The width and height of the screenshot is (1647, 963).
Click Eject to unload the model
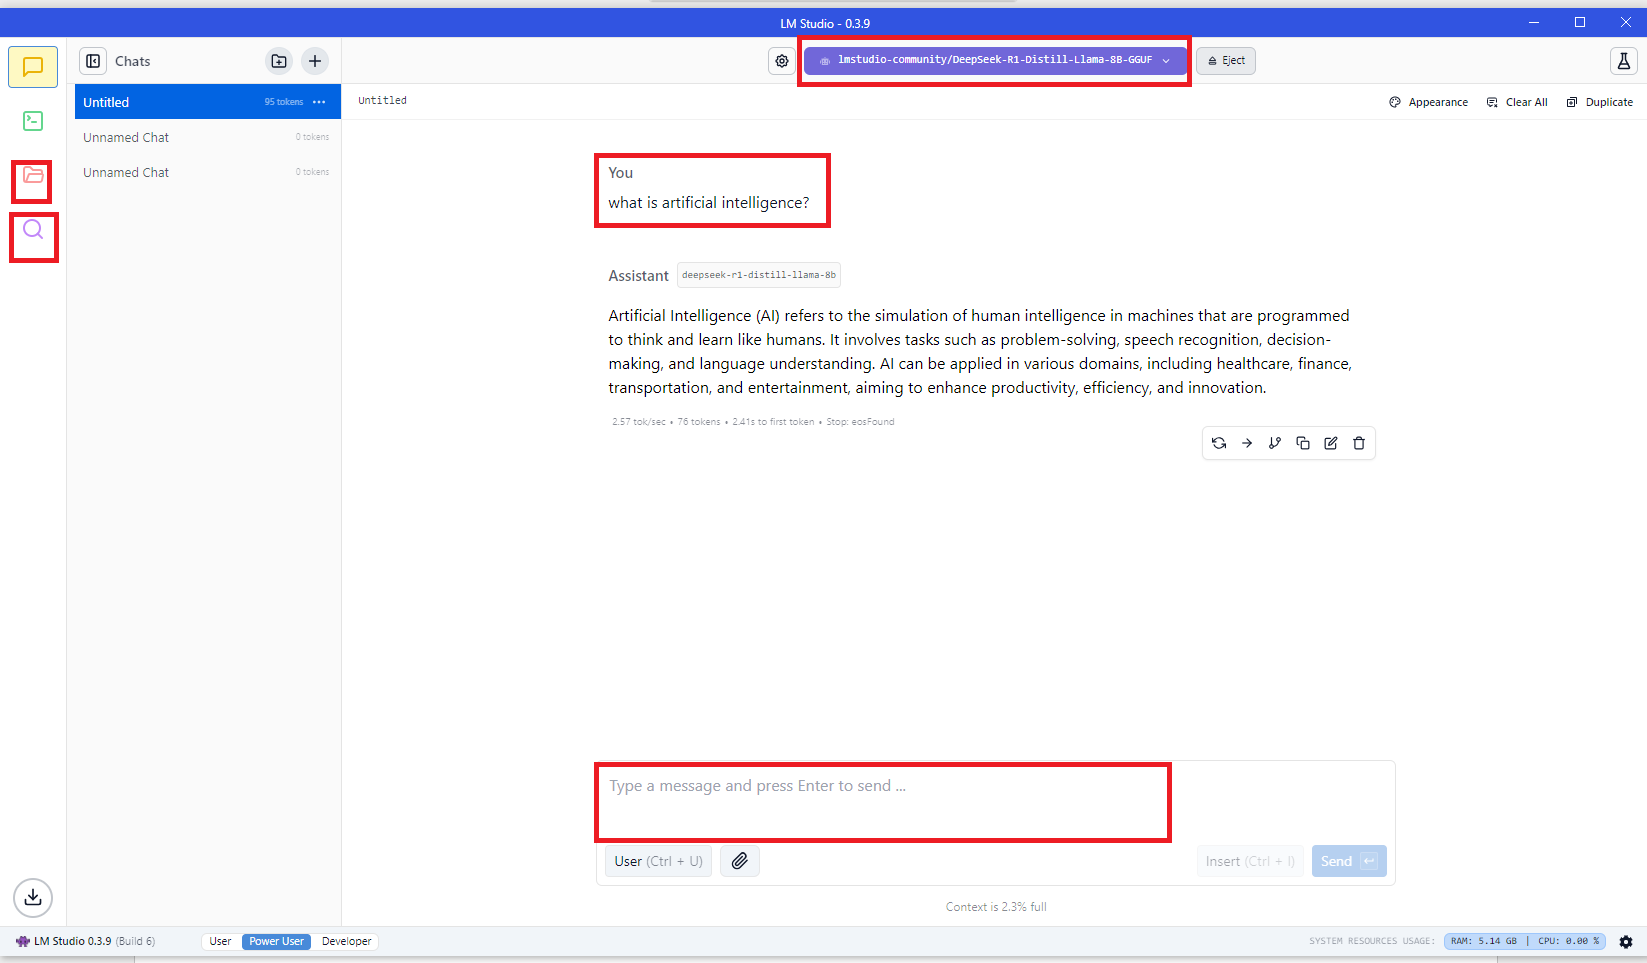[x=1226, y=61]
